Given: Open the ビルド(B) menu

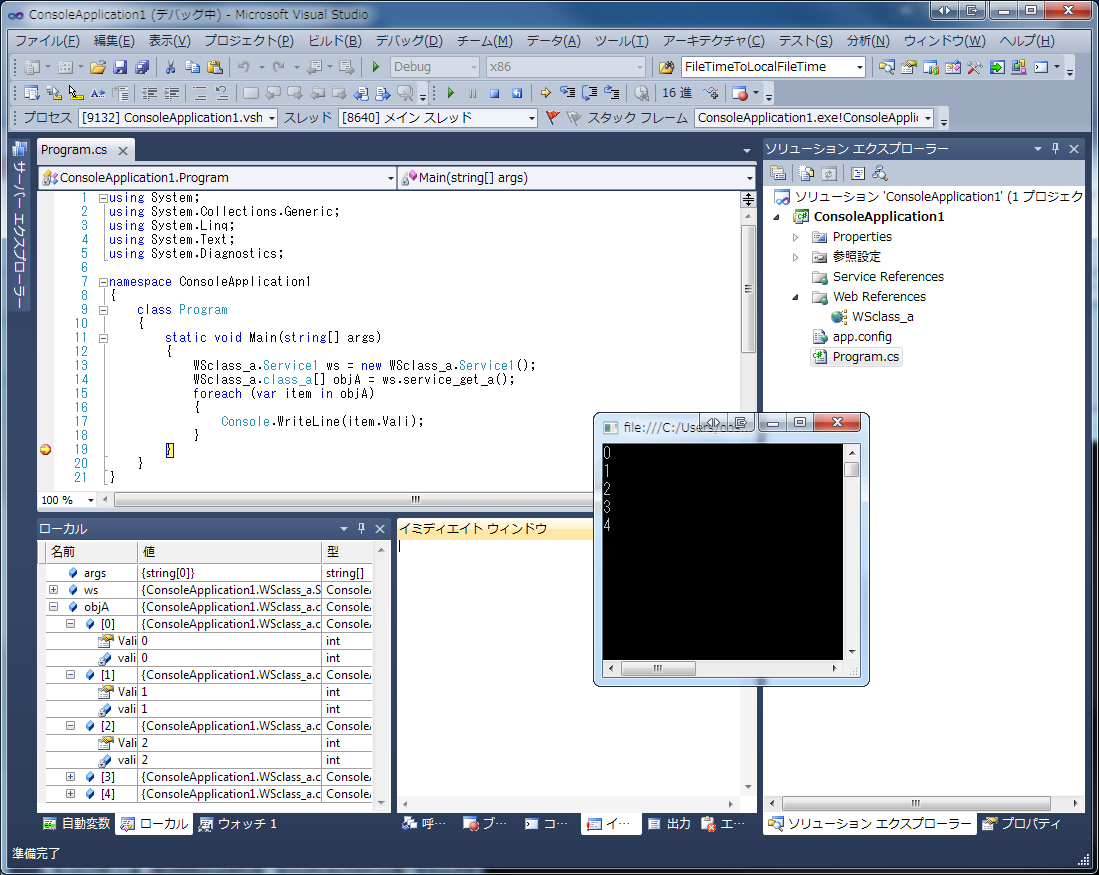Looking at the screenshot, I should (335, 41).
